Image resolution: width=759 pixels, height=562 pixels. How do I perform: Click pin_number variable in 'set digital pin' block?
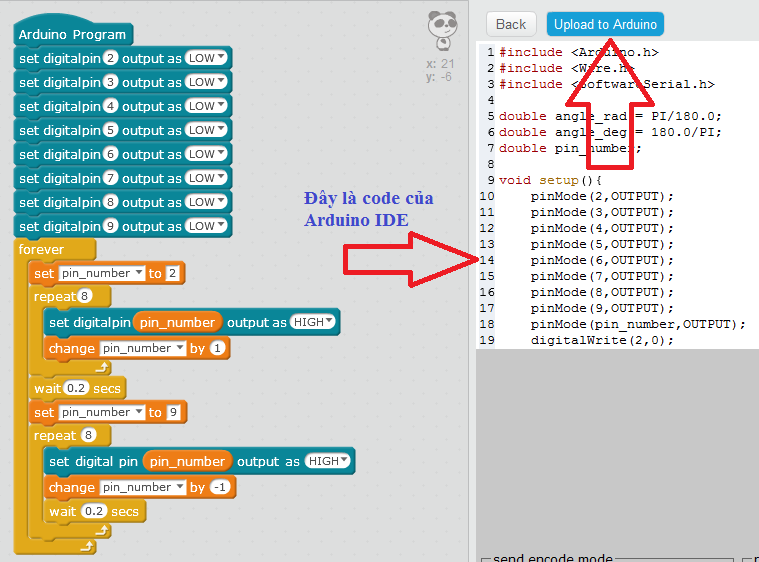tap(187, 461)
